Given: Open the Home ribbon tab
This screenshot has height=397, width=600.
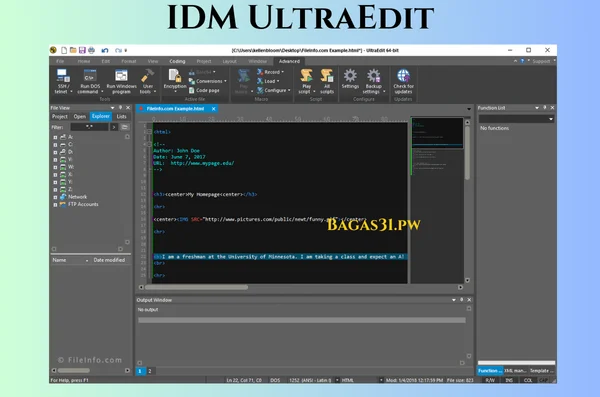Looking at the screenshot, I should click(84, 61).
